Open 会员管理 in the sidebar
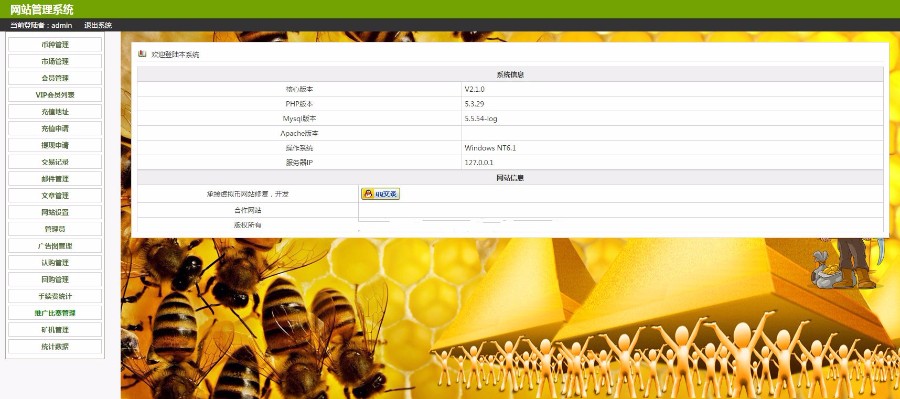Image resolution: width=900 pixels, height=399 pixels. pos(55,78)
